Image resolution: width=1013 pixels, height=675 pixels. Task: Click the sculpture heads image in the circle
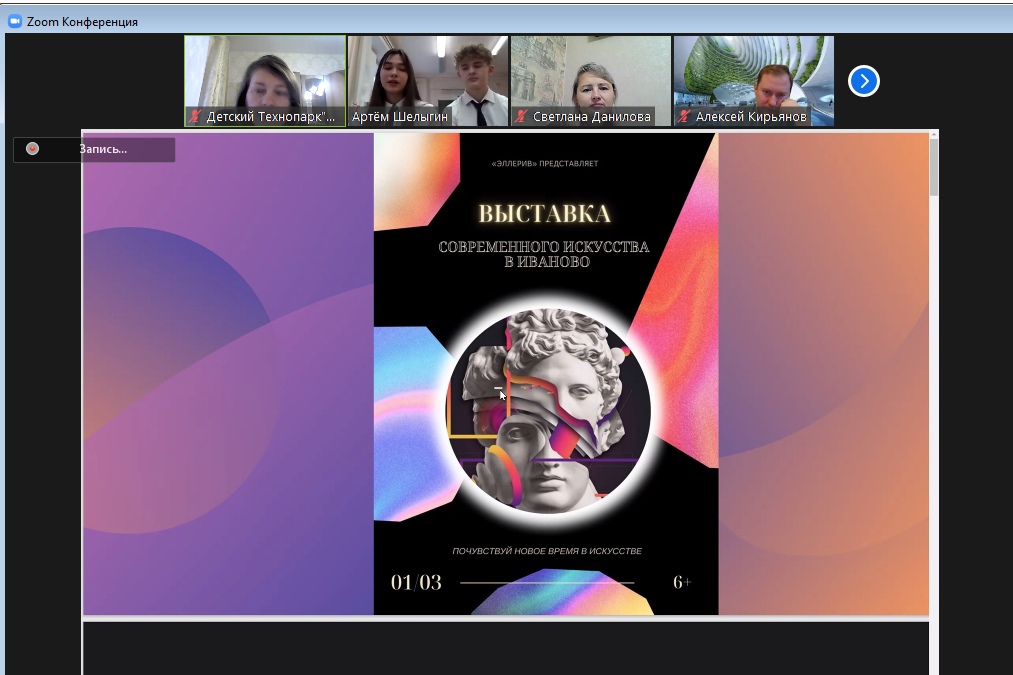point(547,412)
